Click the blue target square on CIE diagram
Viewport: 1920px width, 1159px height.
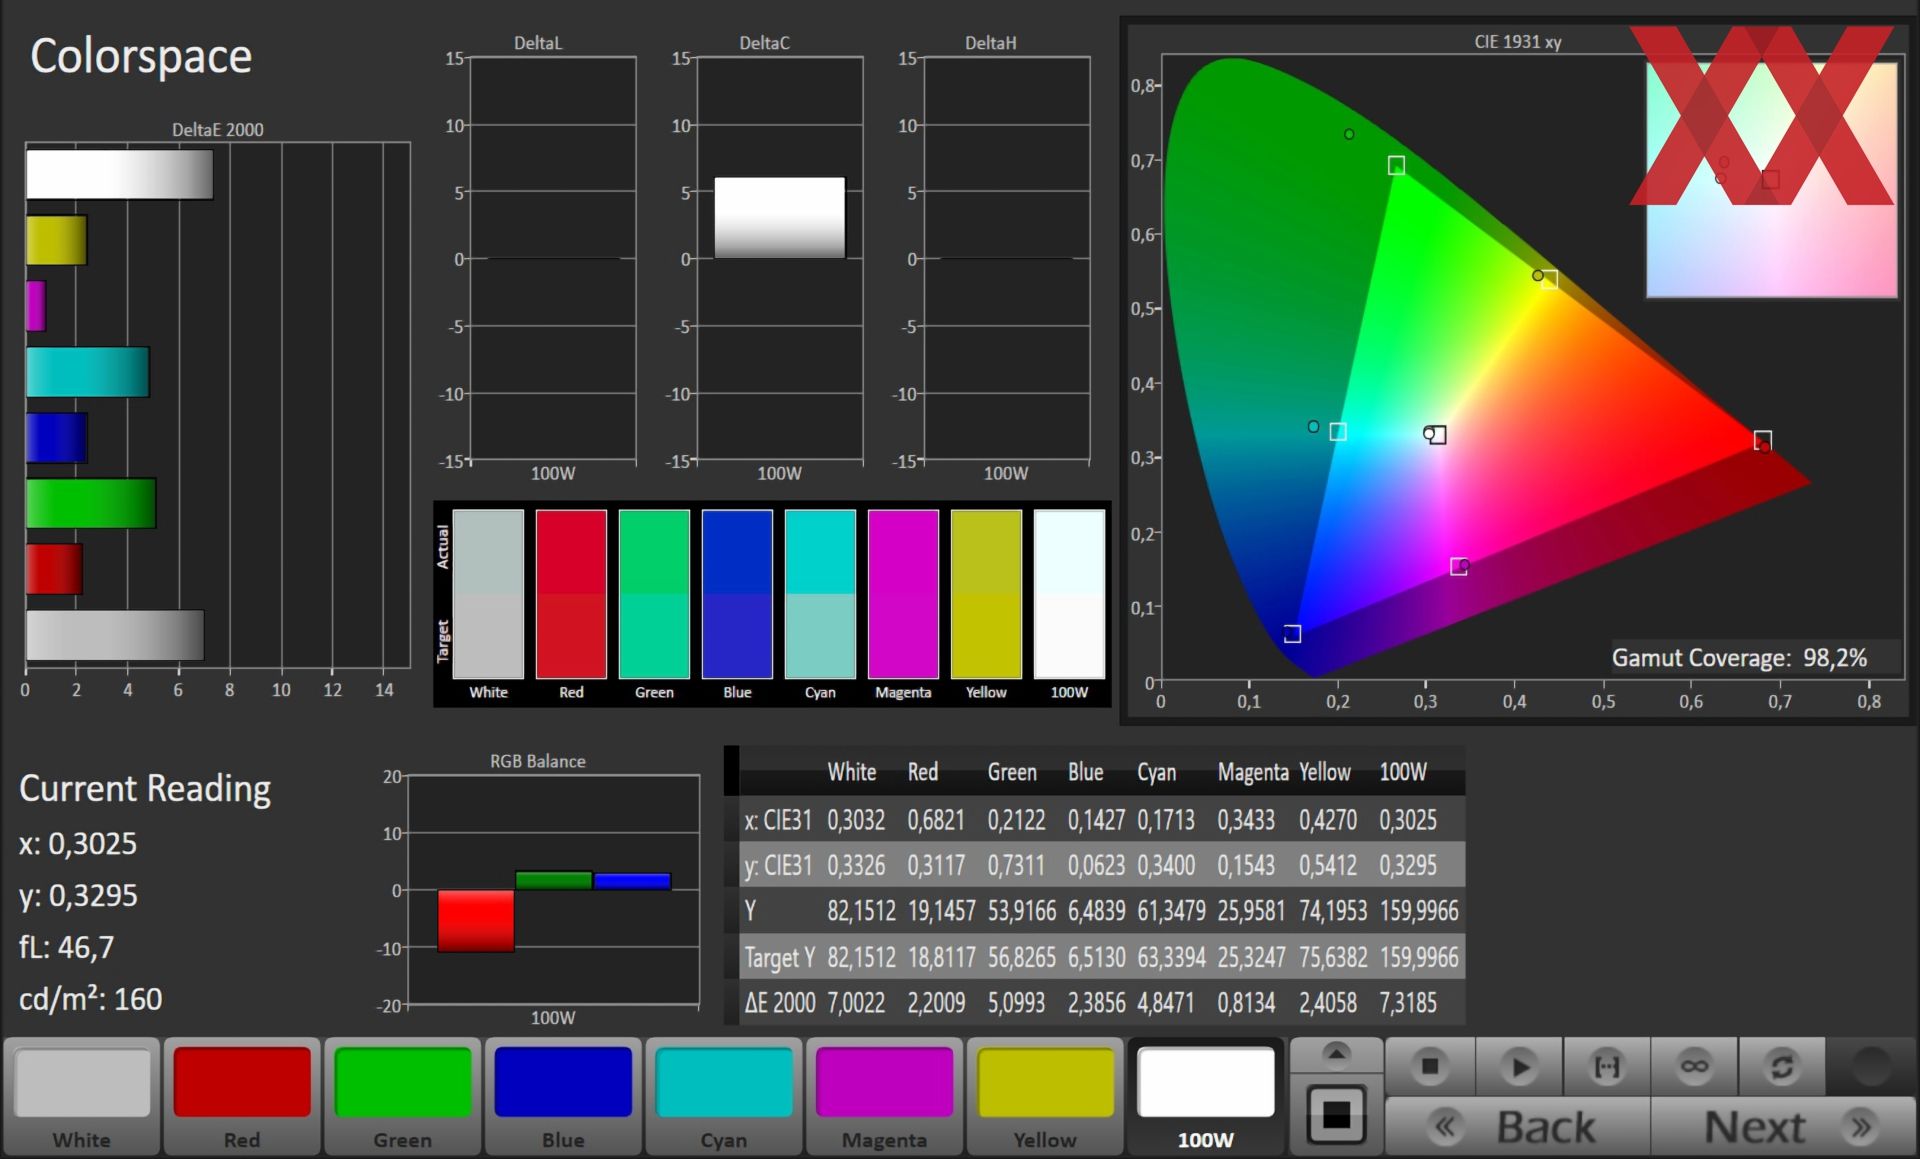point(1292,634)
